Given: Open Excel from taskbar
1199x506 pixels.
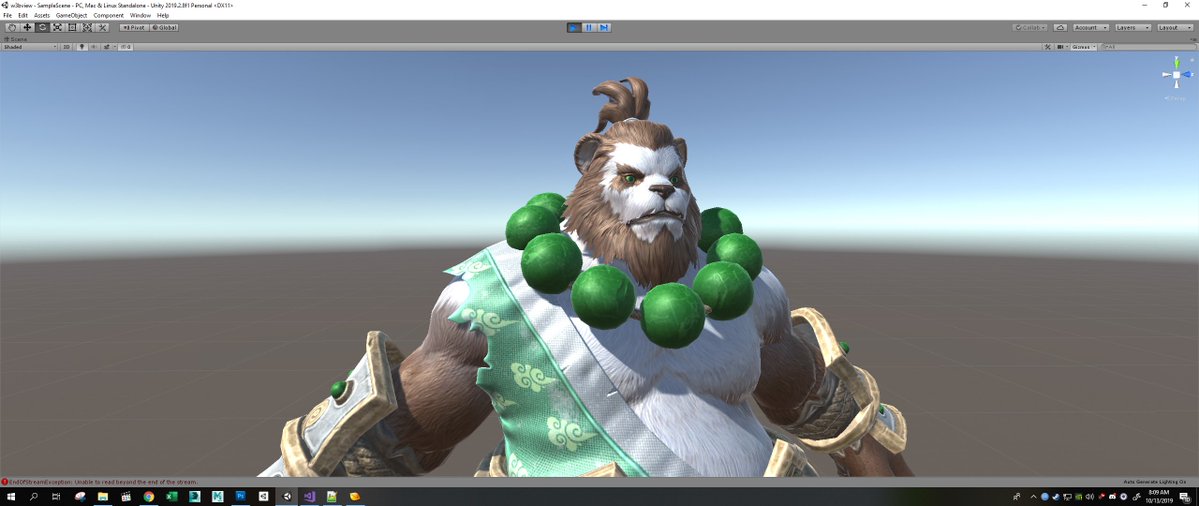Looking at the screenshot, I should point(171,497).
